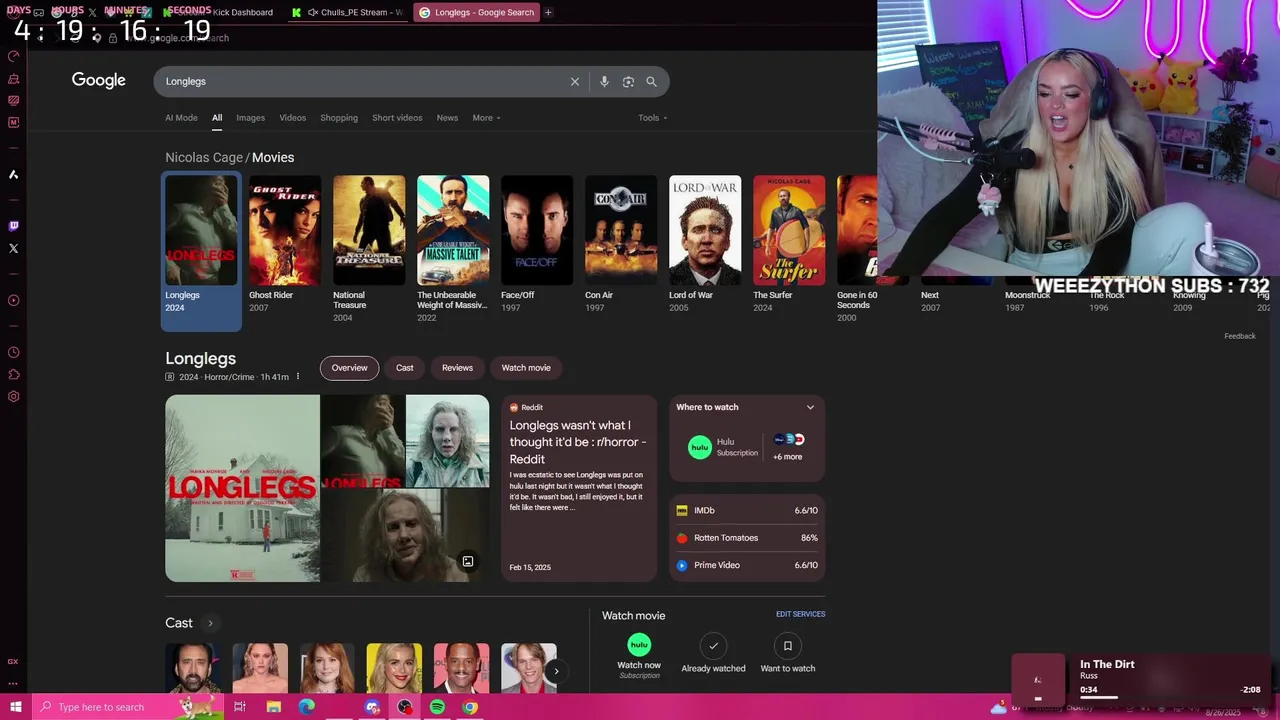Select National Treasure movie poster

coord(369,231)
